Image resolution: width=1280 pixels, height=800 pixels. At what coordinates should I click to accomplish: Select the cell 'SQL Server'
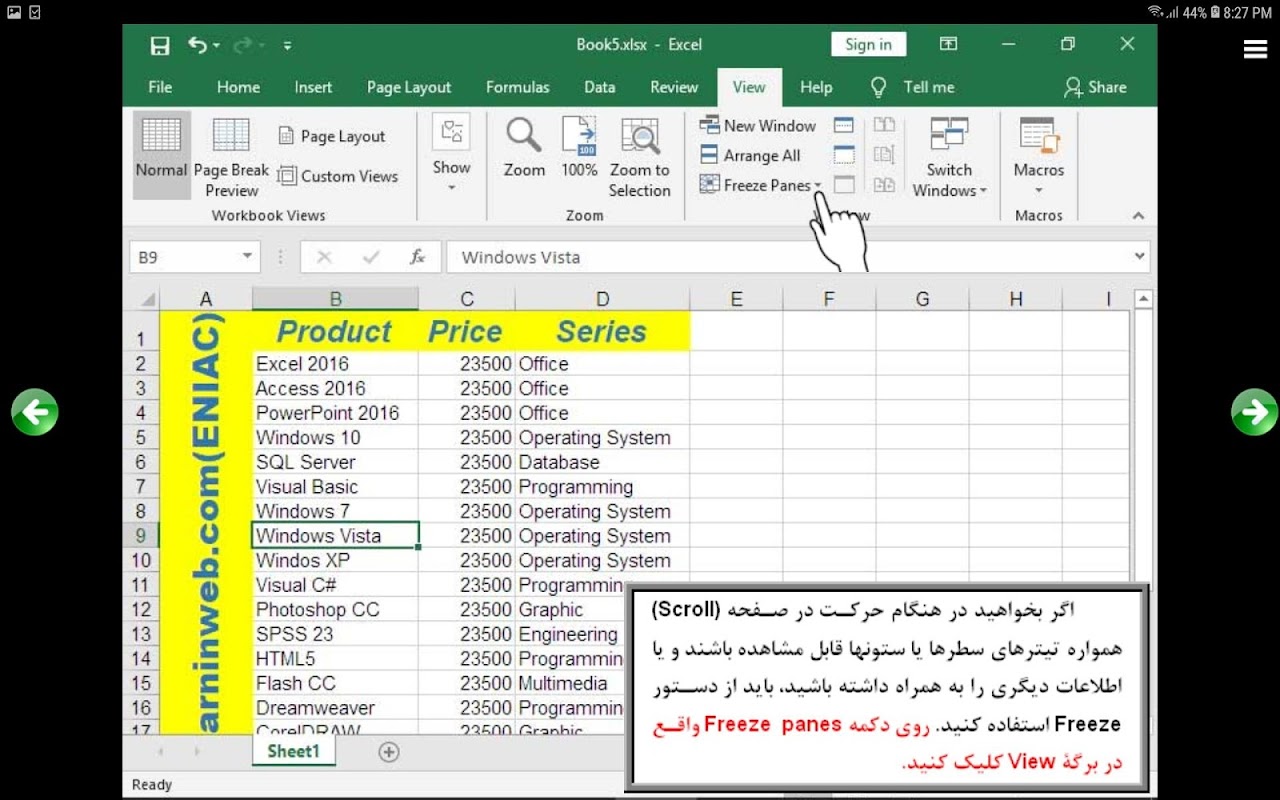[335, 462]
